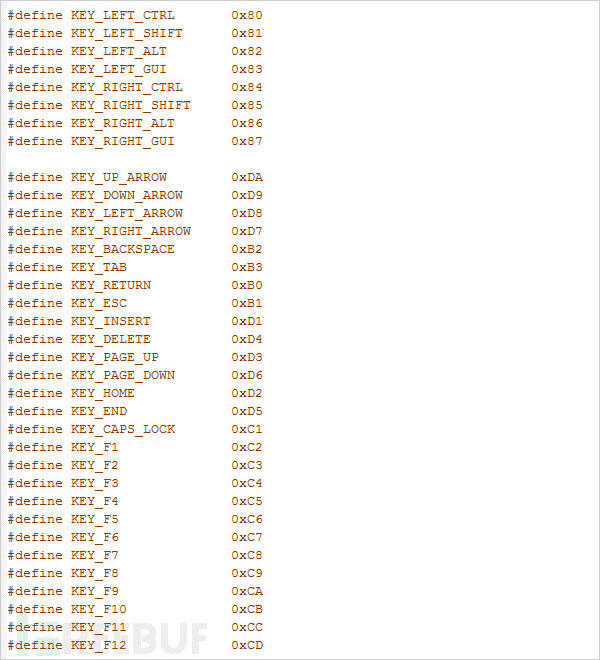Click the hex value 0xCD for KEY_F12
600x660 pixels.
click(247, 645)
